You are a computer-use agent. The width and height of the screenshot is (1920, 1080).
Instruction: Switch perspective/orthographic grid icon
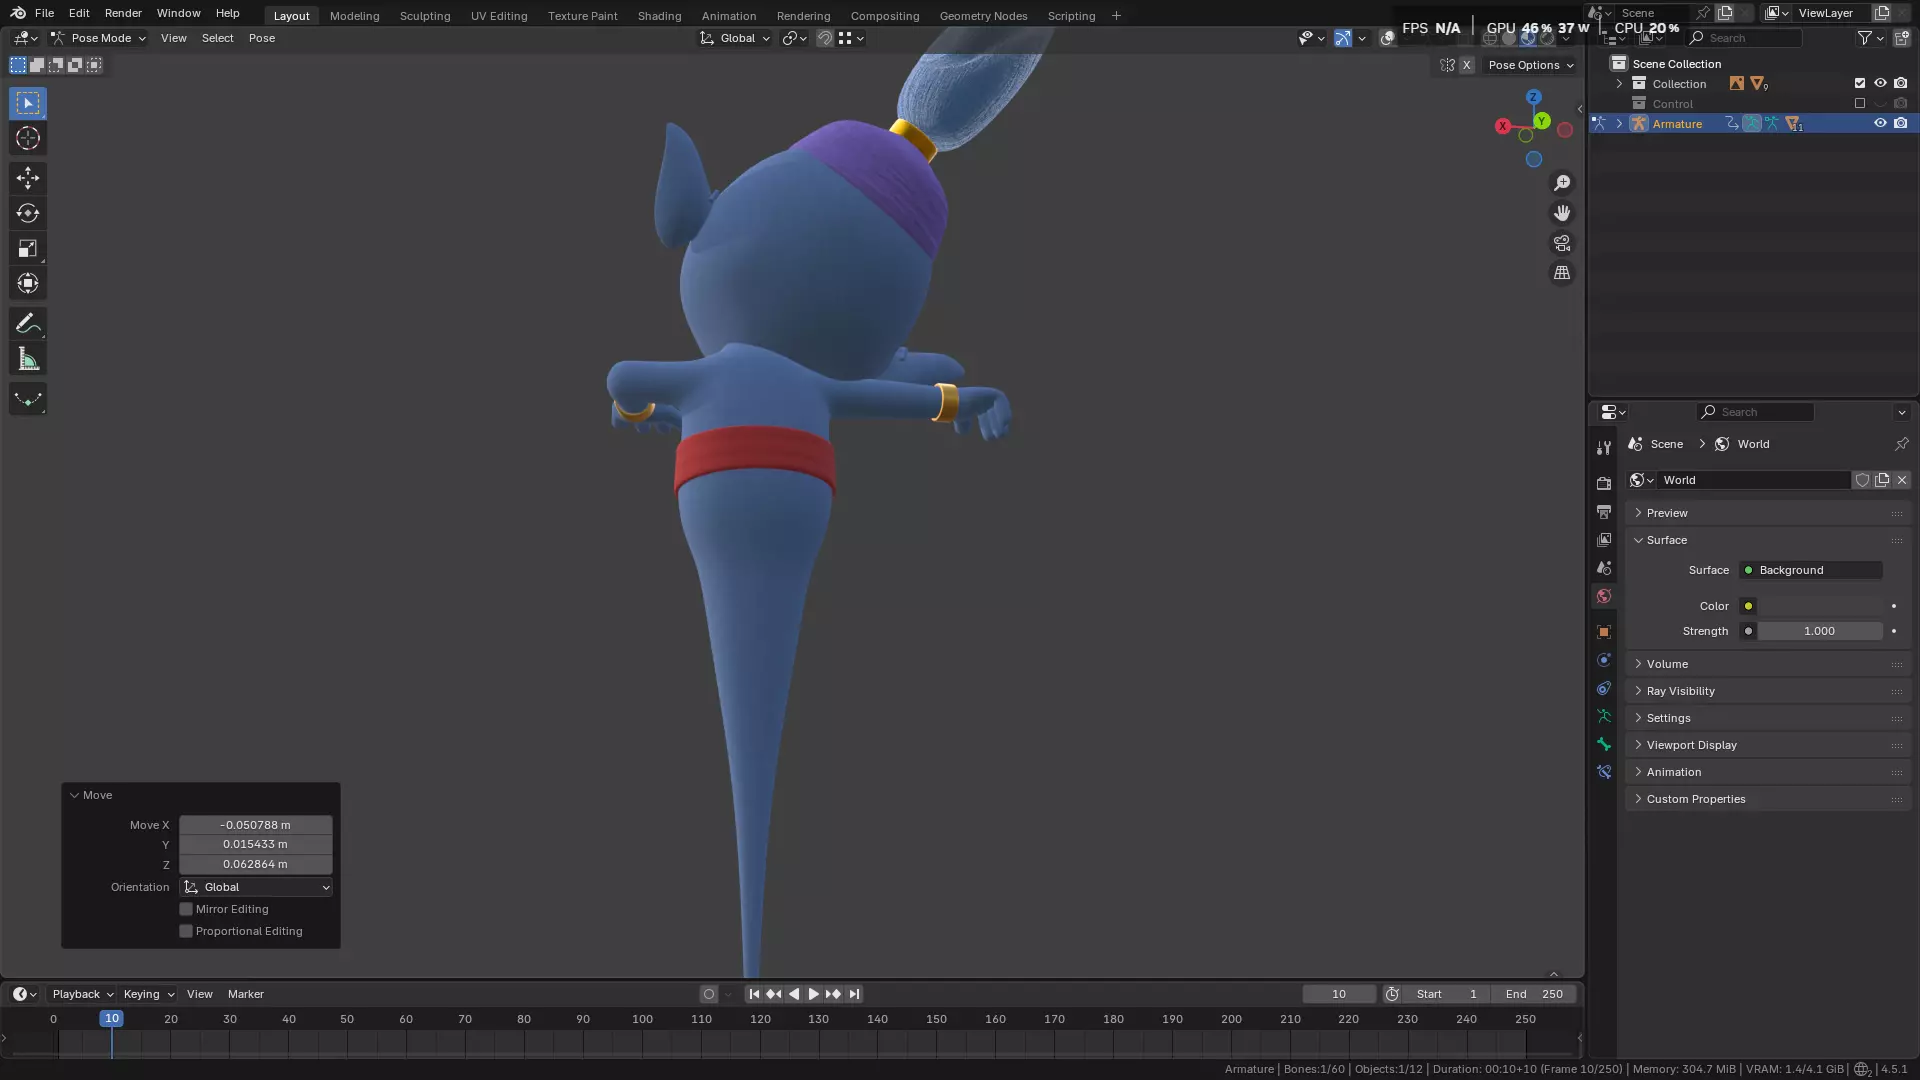click(x=1562, y=273)
